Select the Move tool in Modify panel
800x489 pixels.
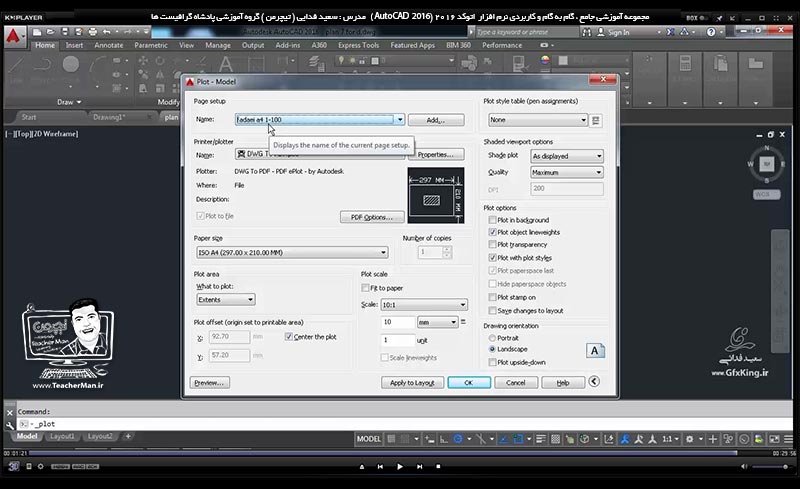point(143,61)
